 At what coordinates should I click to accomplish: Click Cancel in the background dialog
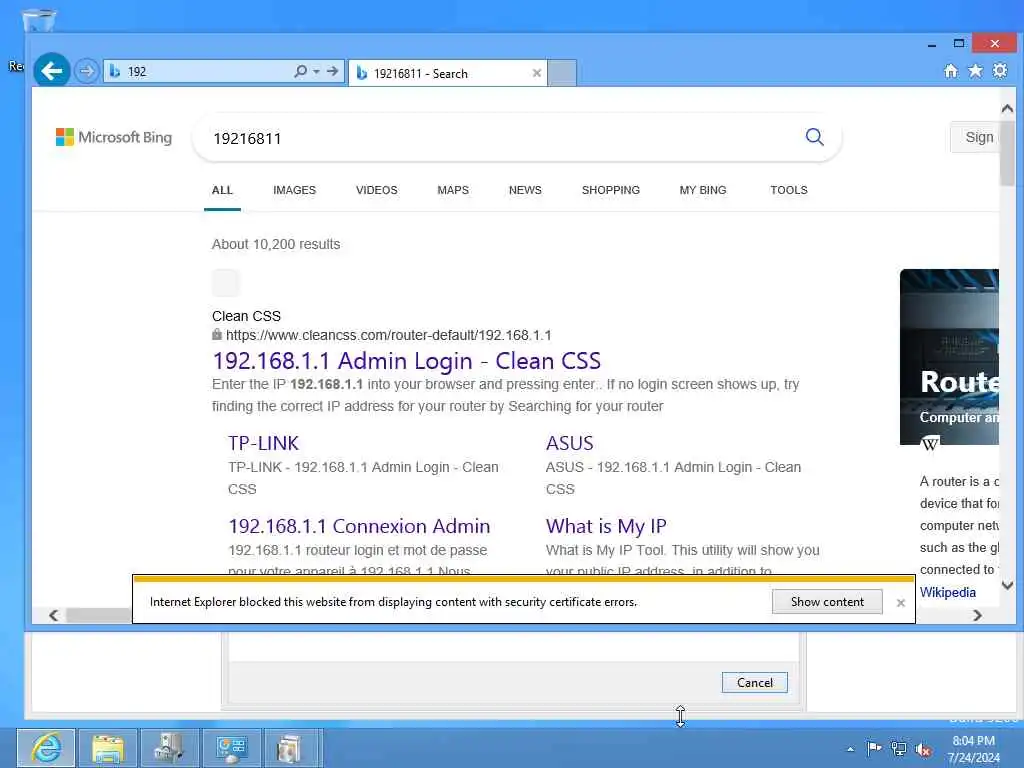pyautogui.click(x=754, y=682)
